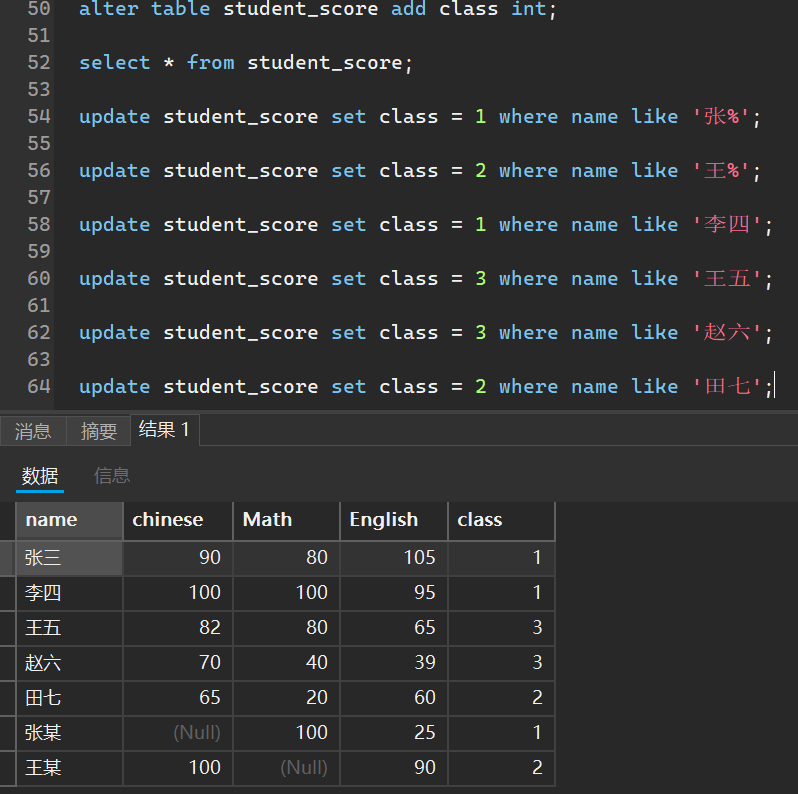Select the 王某 name cell
Screen dimensions: 798x794
(x=70, y=768)
